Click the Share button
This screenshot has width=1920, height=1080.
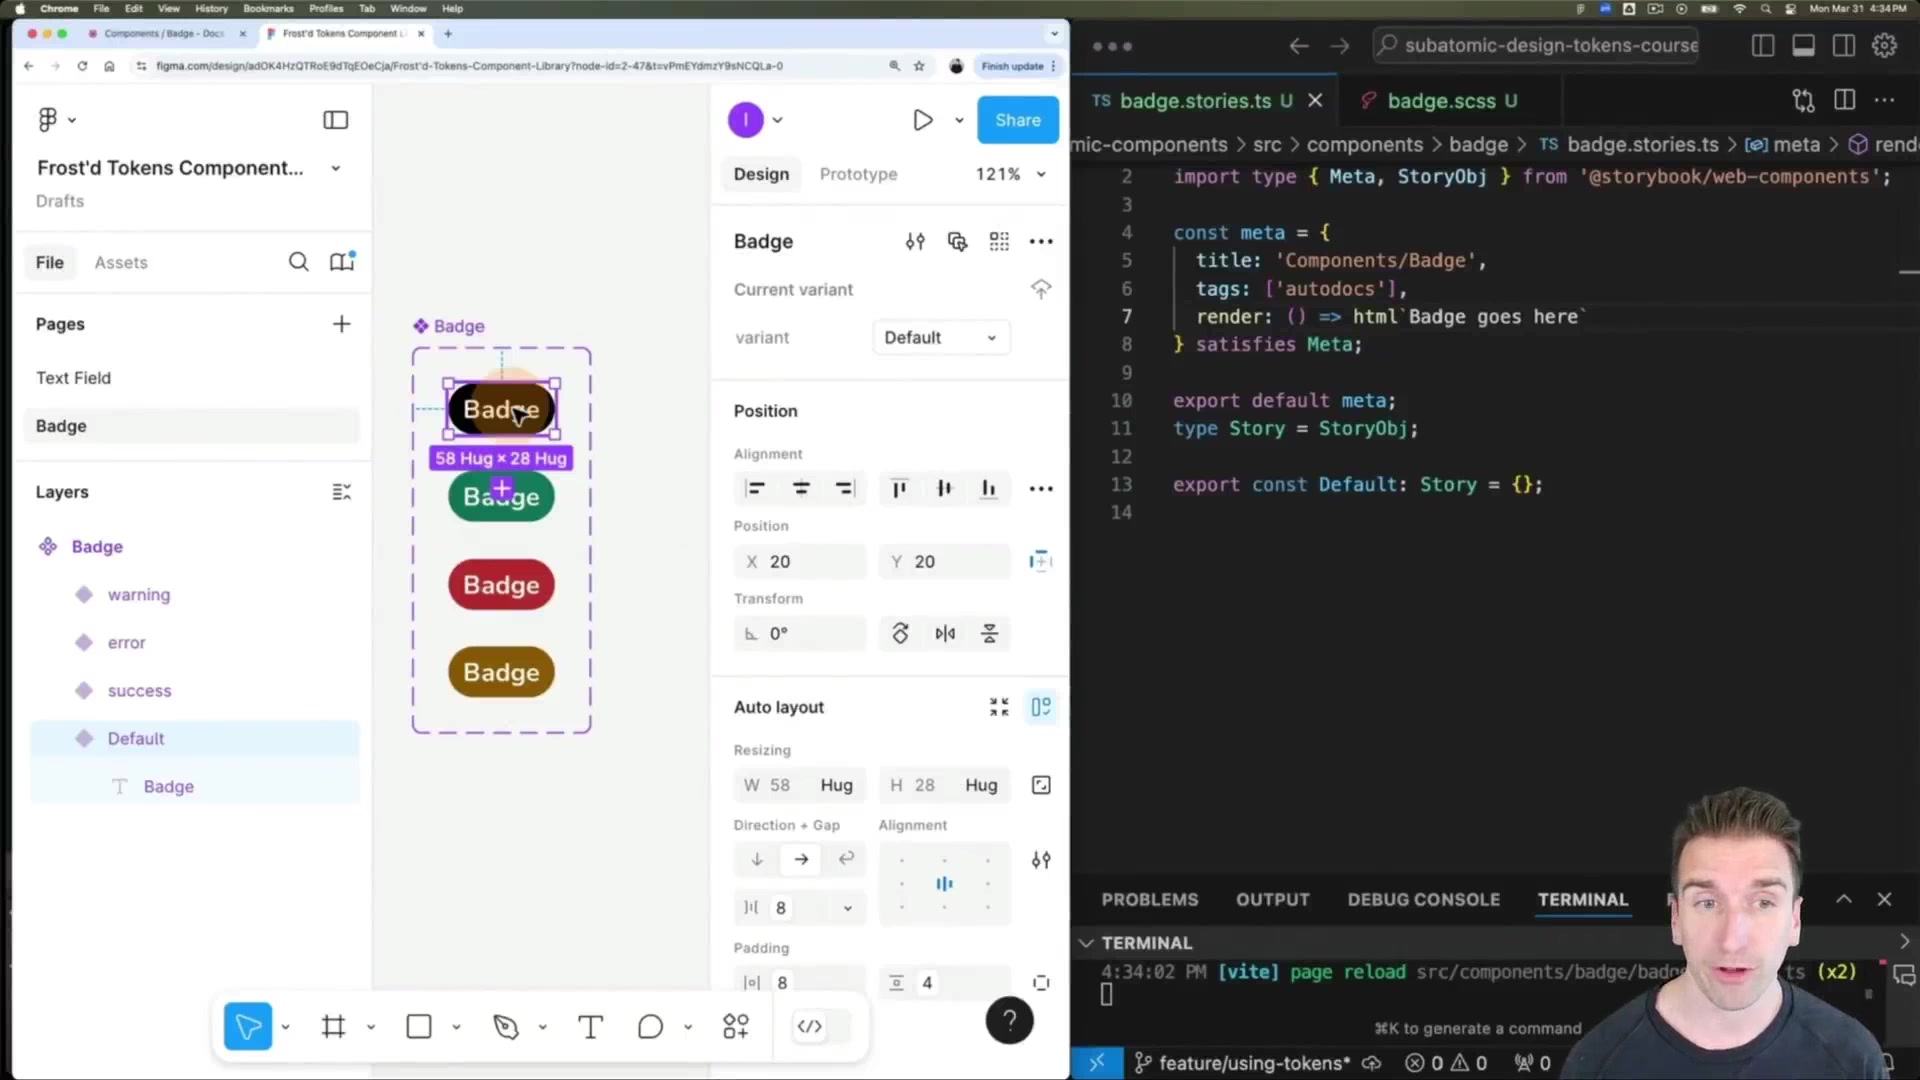point(1018,120)
